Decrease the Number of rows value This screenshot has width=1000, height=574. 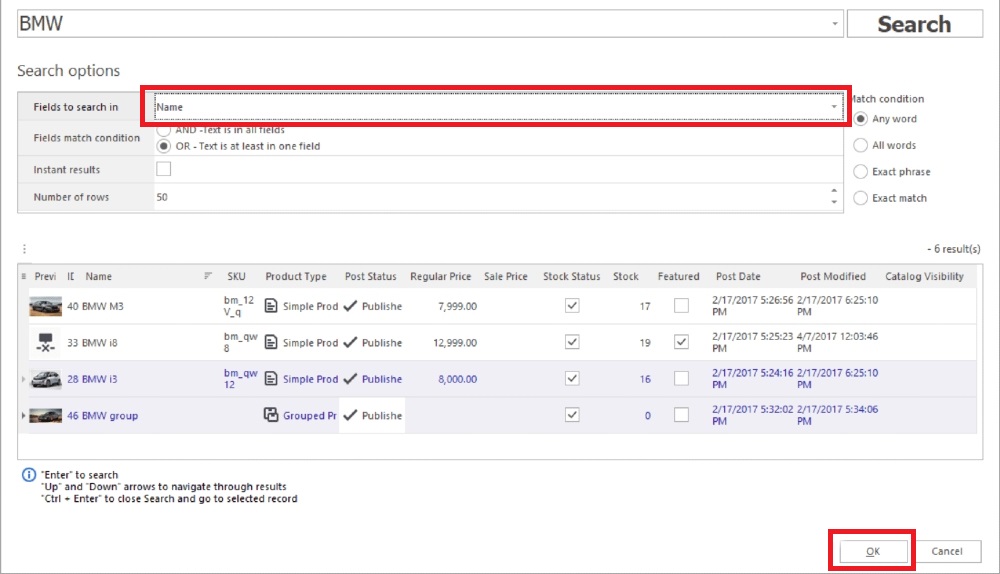834,202
